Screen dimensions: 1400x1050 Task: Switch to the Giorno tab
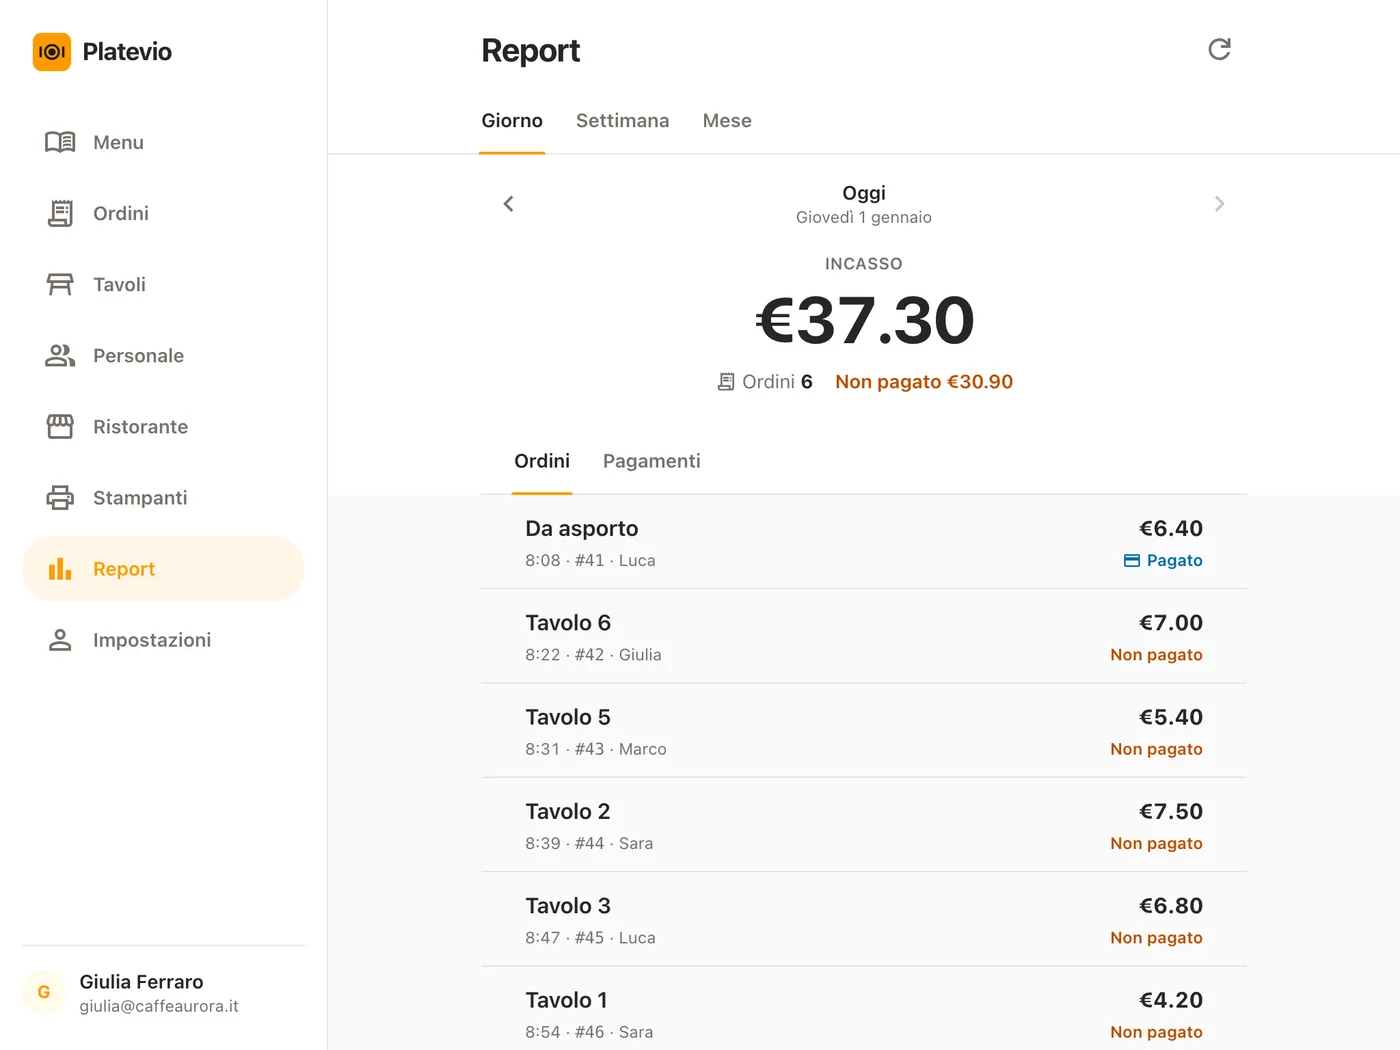[512, 121]
